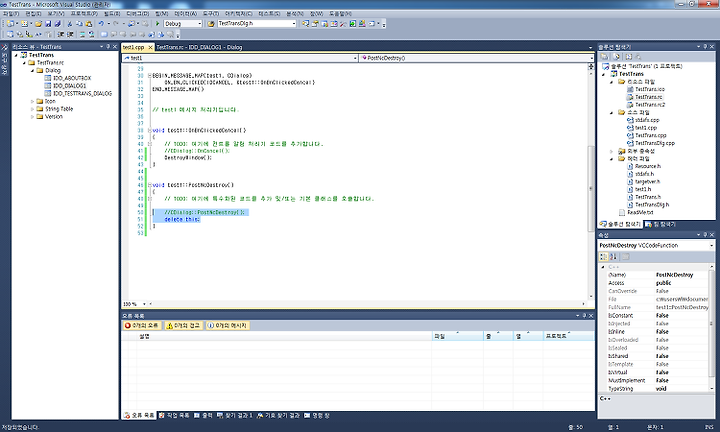This screenshot has height=432, width=720.
Task: Open the File menu in menu bar
Action: 11,14
